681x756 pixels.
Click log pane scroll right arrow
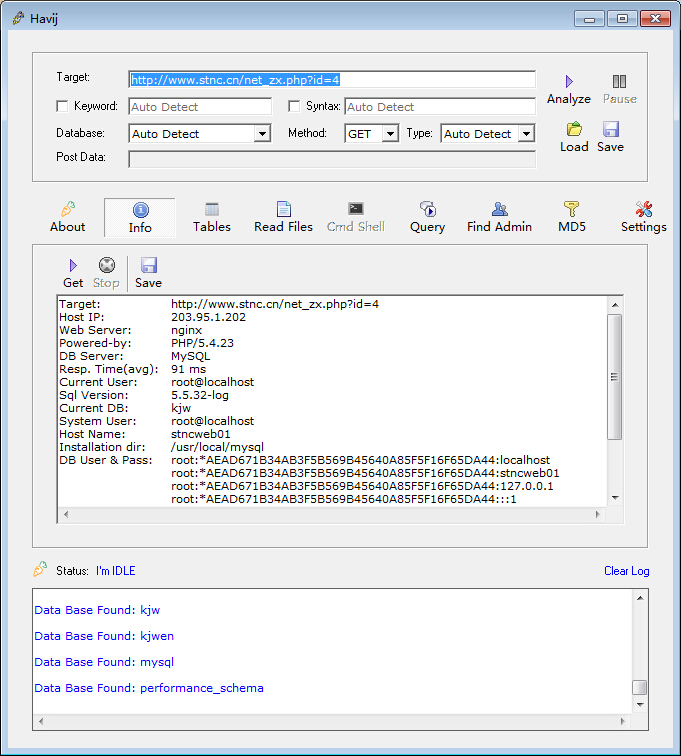click(623, 721)
